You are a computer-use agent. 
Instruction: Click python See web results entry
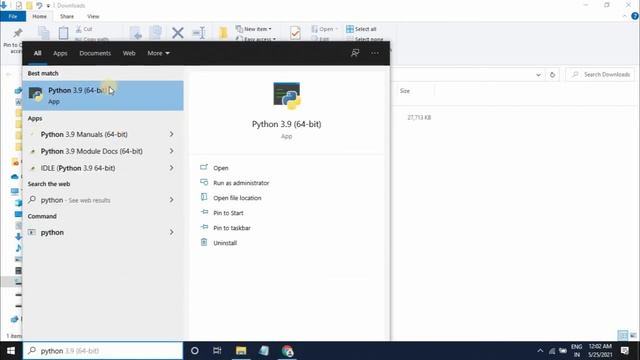pos(76,200)
